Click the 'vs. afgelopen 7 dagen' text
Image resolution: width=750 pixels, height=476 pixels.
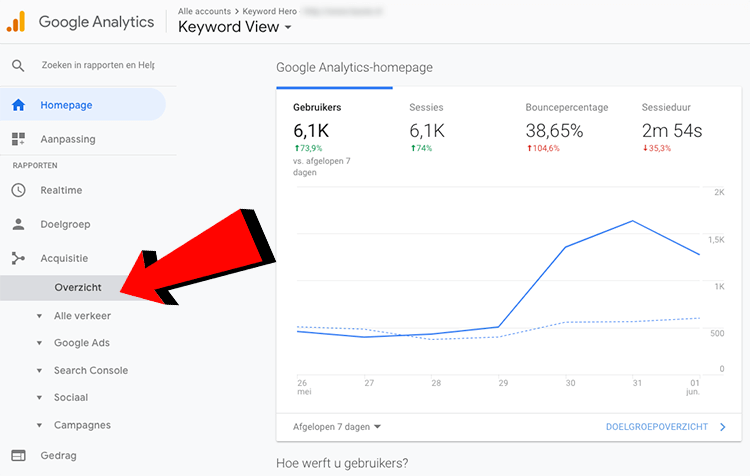321,167
